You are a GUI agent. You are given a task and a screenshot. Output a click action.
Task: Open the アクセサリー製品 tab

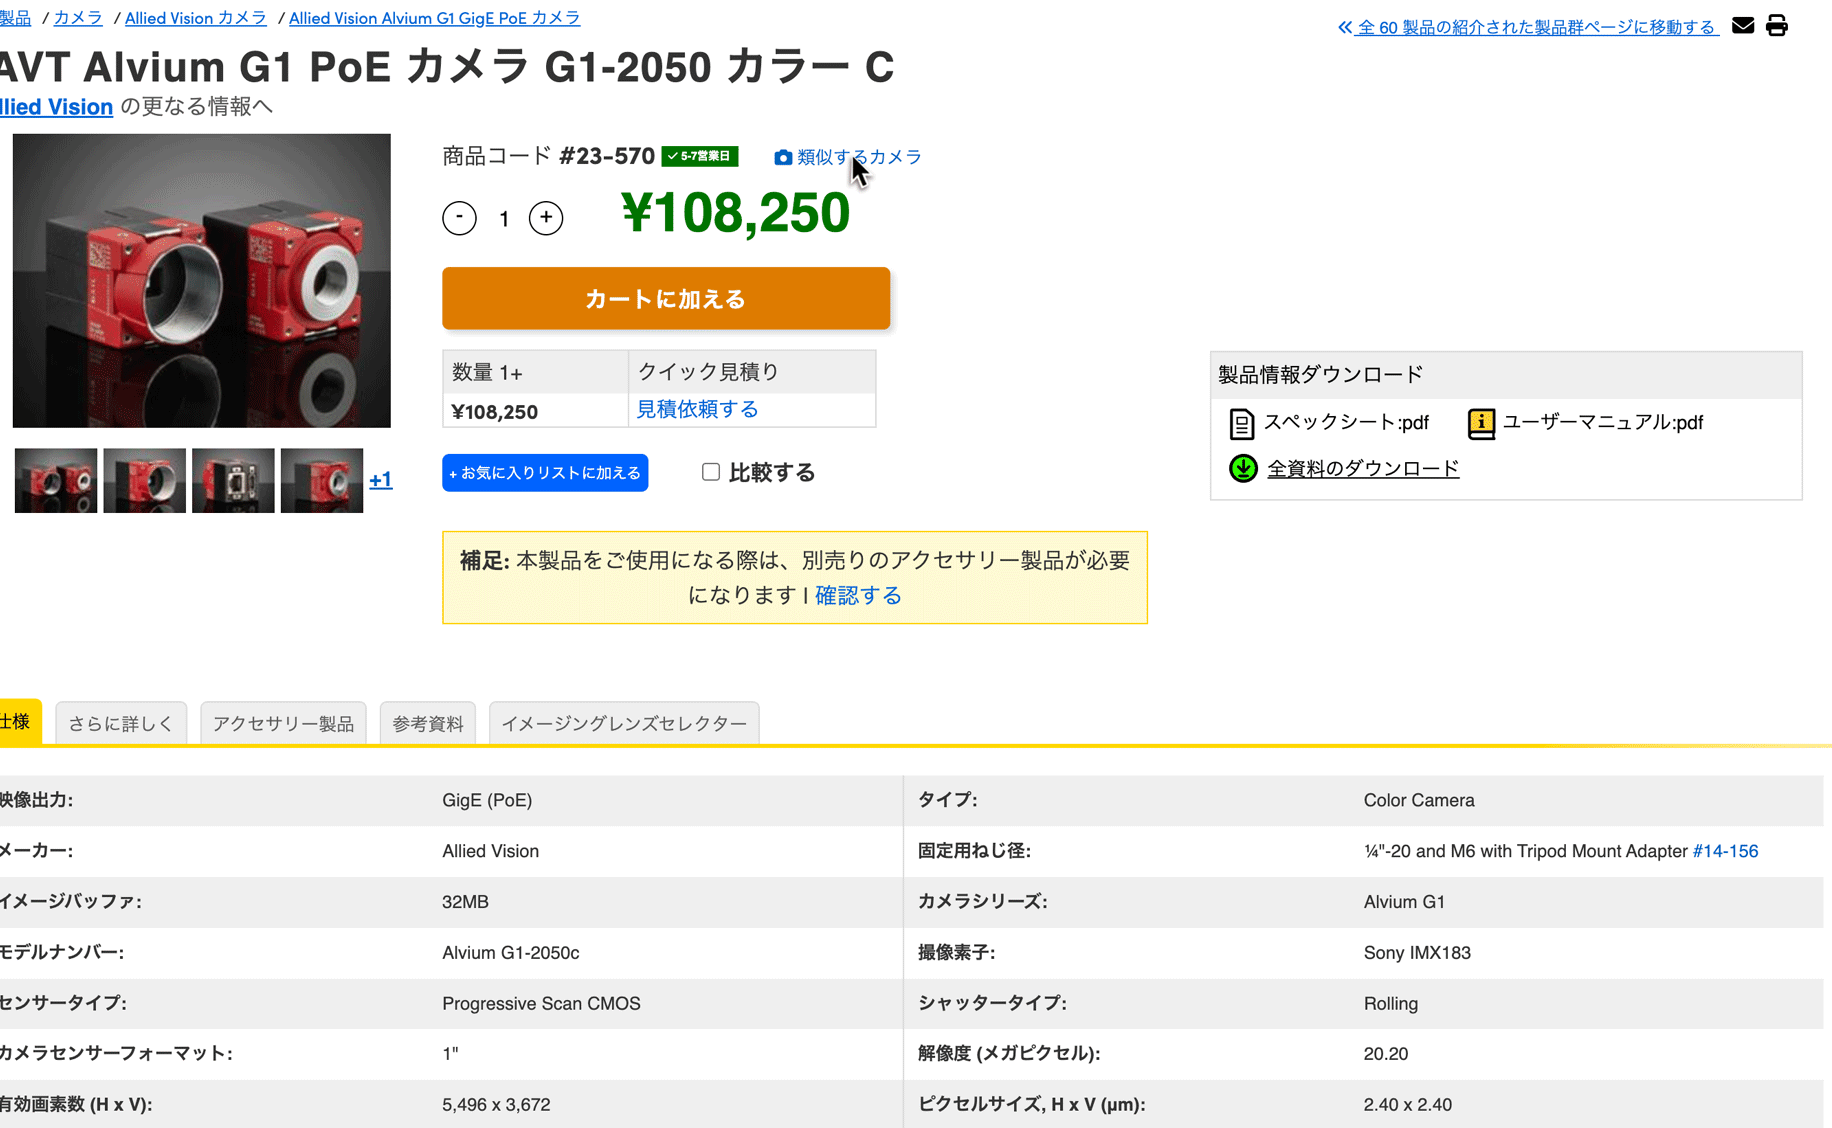[283, 724]
